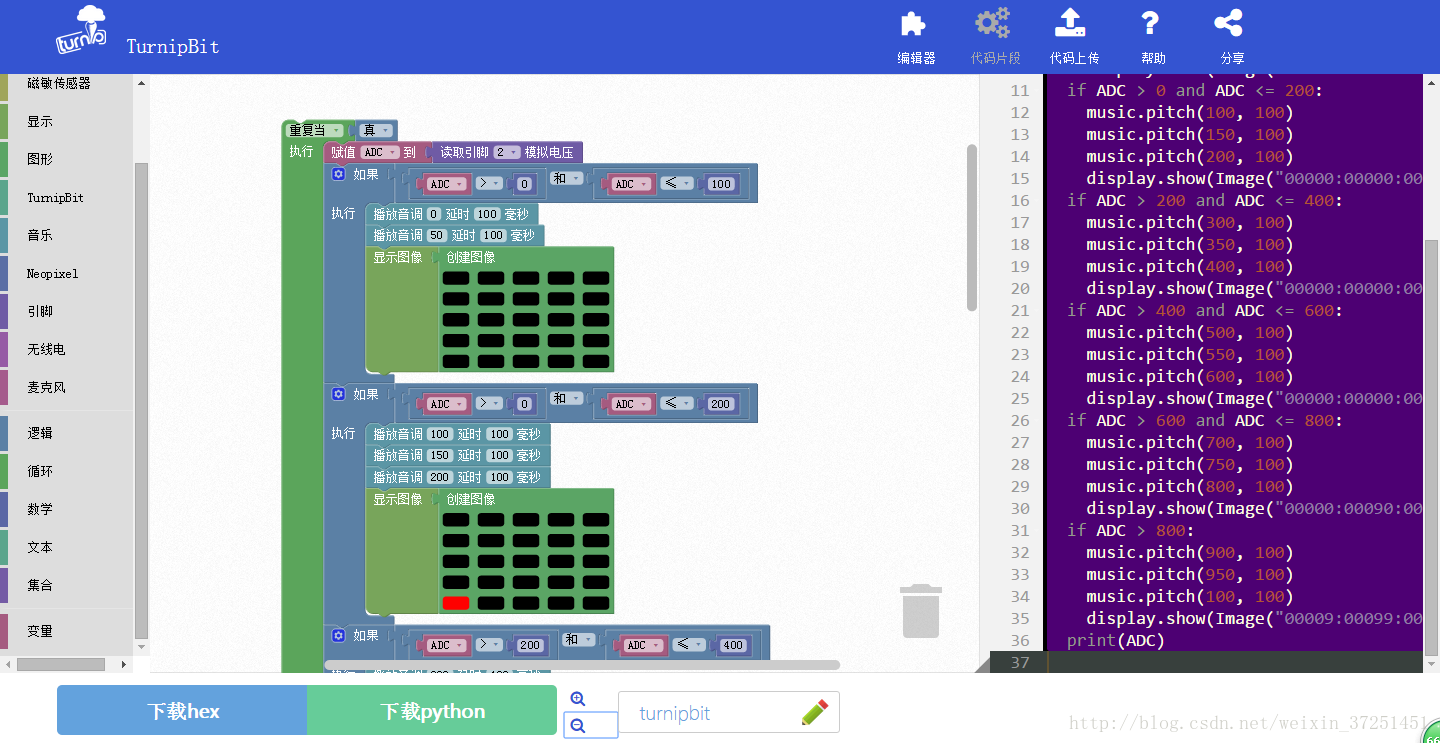Toggle bottom-right LED cell of the second image grid
1440x743 pixels.
pos(596,603)
